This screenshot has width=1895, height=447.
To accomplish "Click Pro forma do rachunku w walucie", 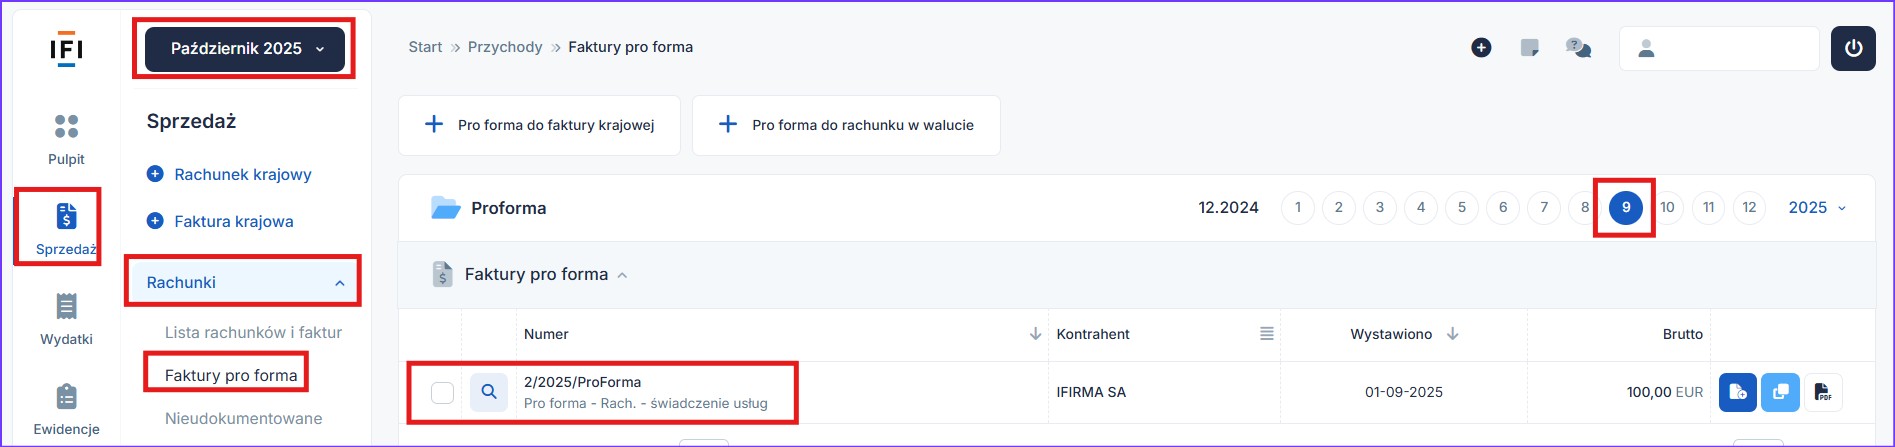I will [846, 125].
